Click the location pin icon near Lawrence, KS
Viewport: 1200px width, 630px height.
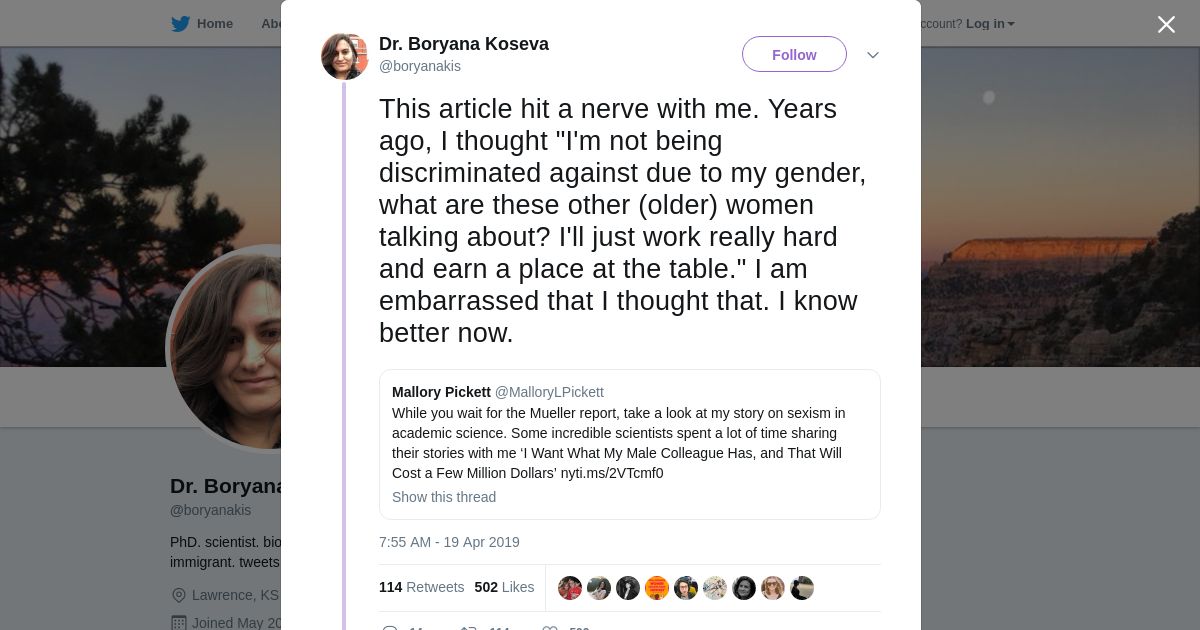pyautogui.click(x=179, y=595)
